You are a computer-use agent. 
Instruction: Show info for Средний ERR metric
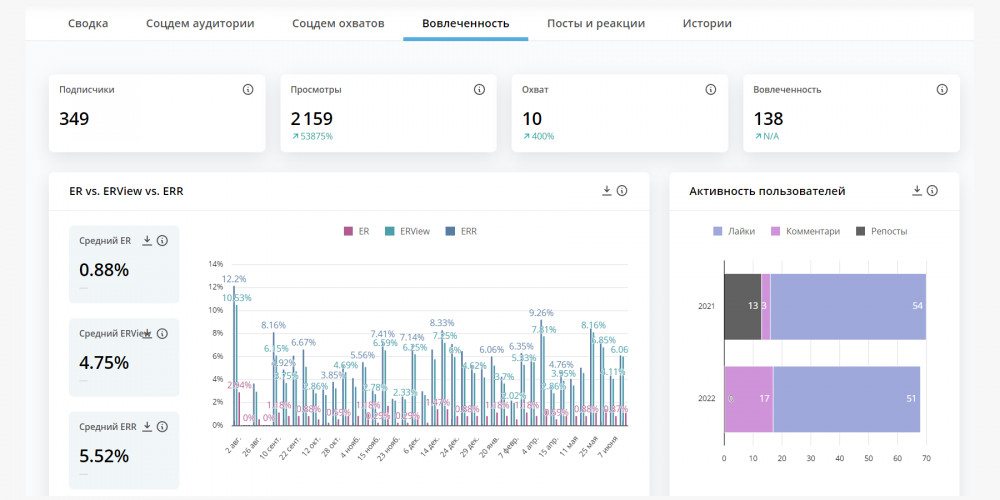162,426
